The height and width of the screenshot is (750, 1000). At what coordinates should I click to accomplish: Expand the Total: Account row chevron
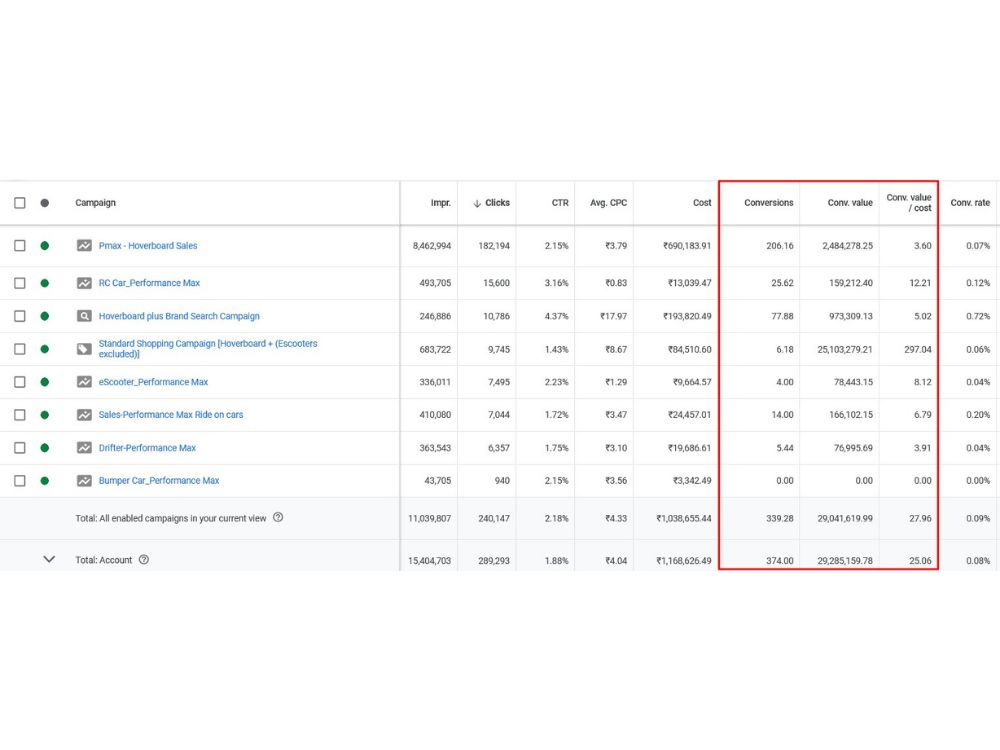(49, 559)
